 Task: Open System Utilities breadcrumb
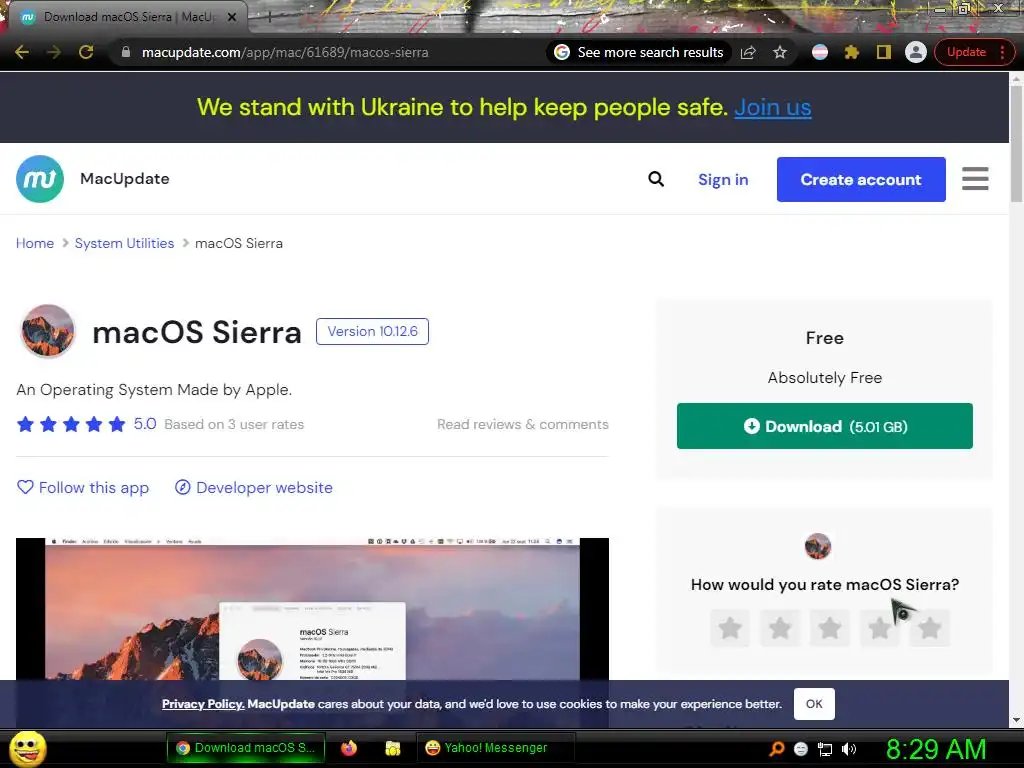point(124,243)
